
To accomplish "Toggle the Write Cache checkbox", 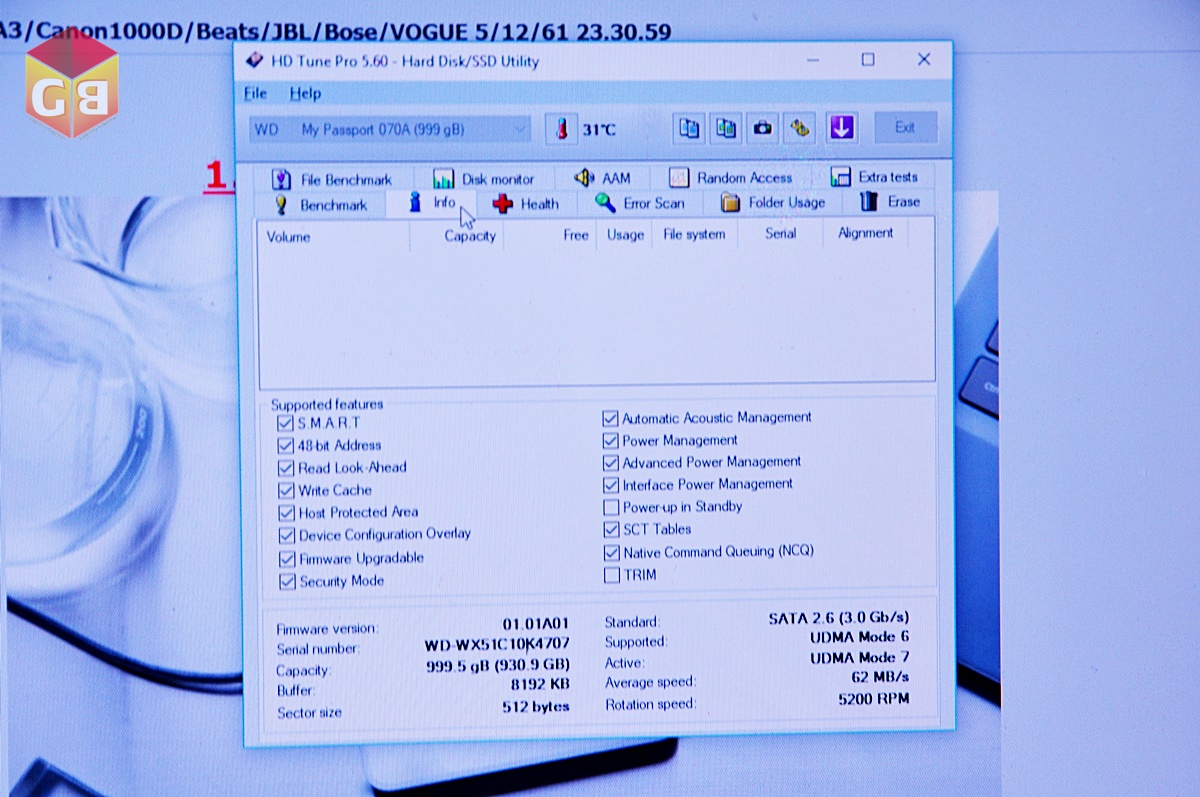I will click(x=287, y=491).
